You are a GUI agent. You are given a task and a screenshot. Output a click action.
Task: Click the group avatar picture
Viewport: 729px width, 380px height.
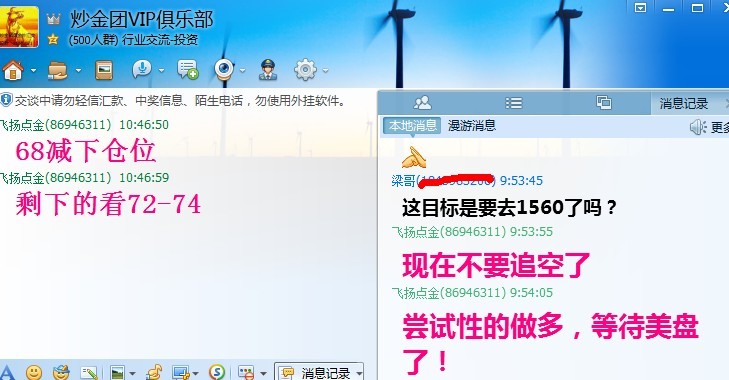(x=19, y=27)
